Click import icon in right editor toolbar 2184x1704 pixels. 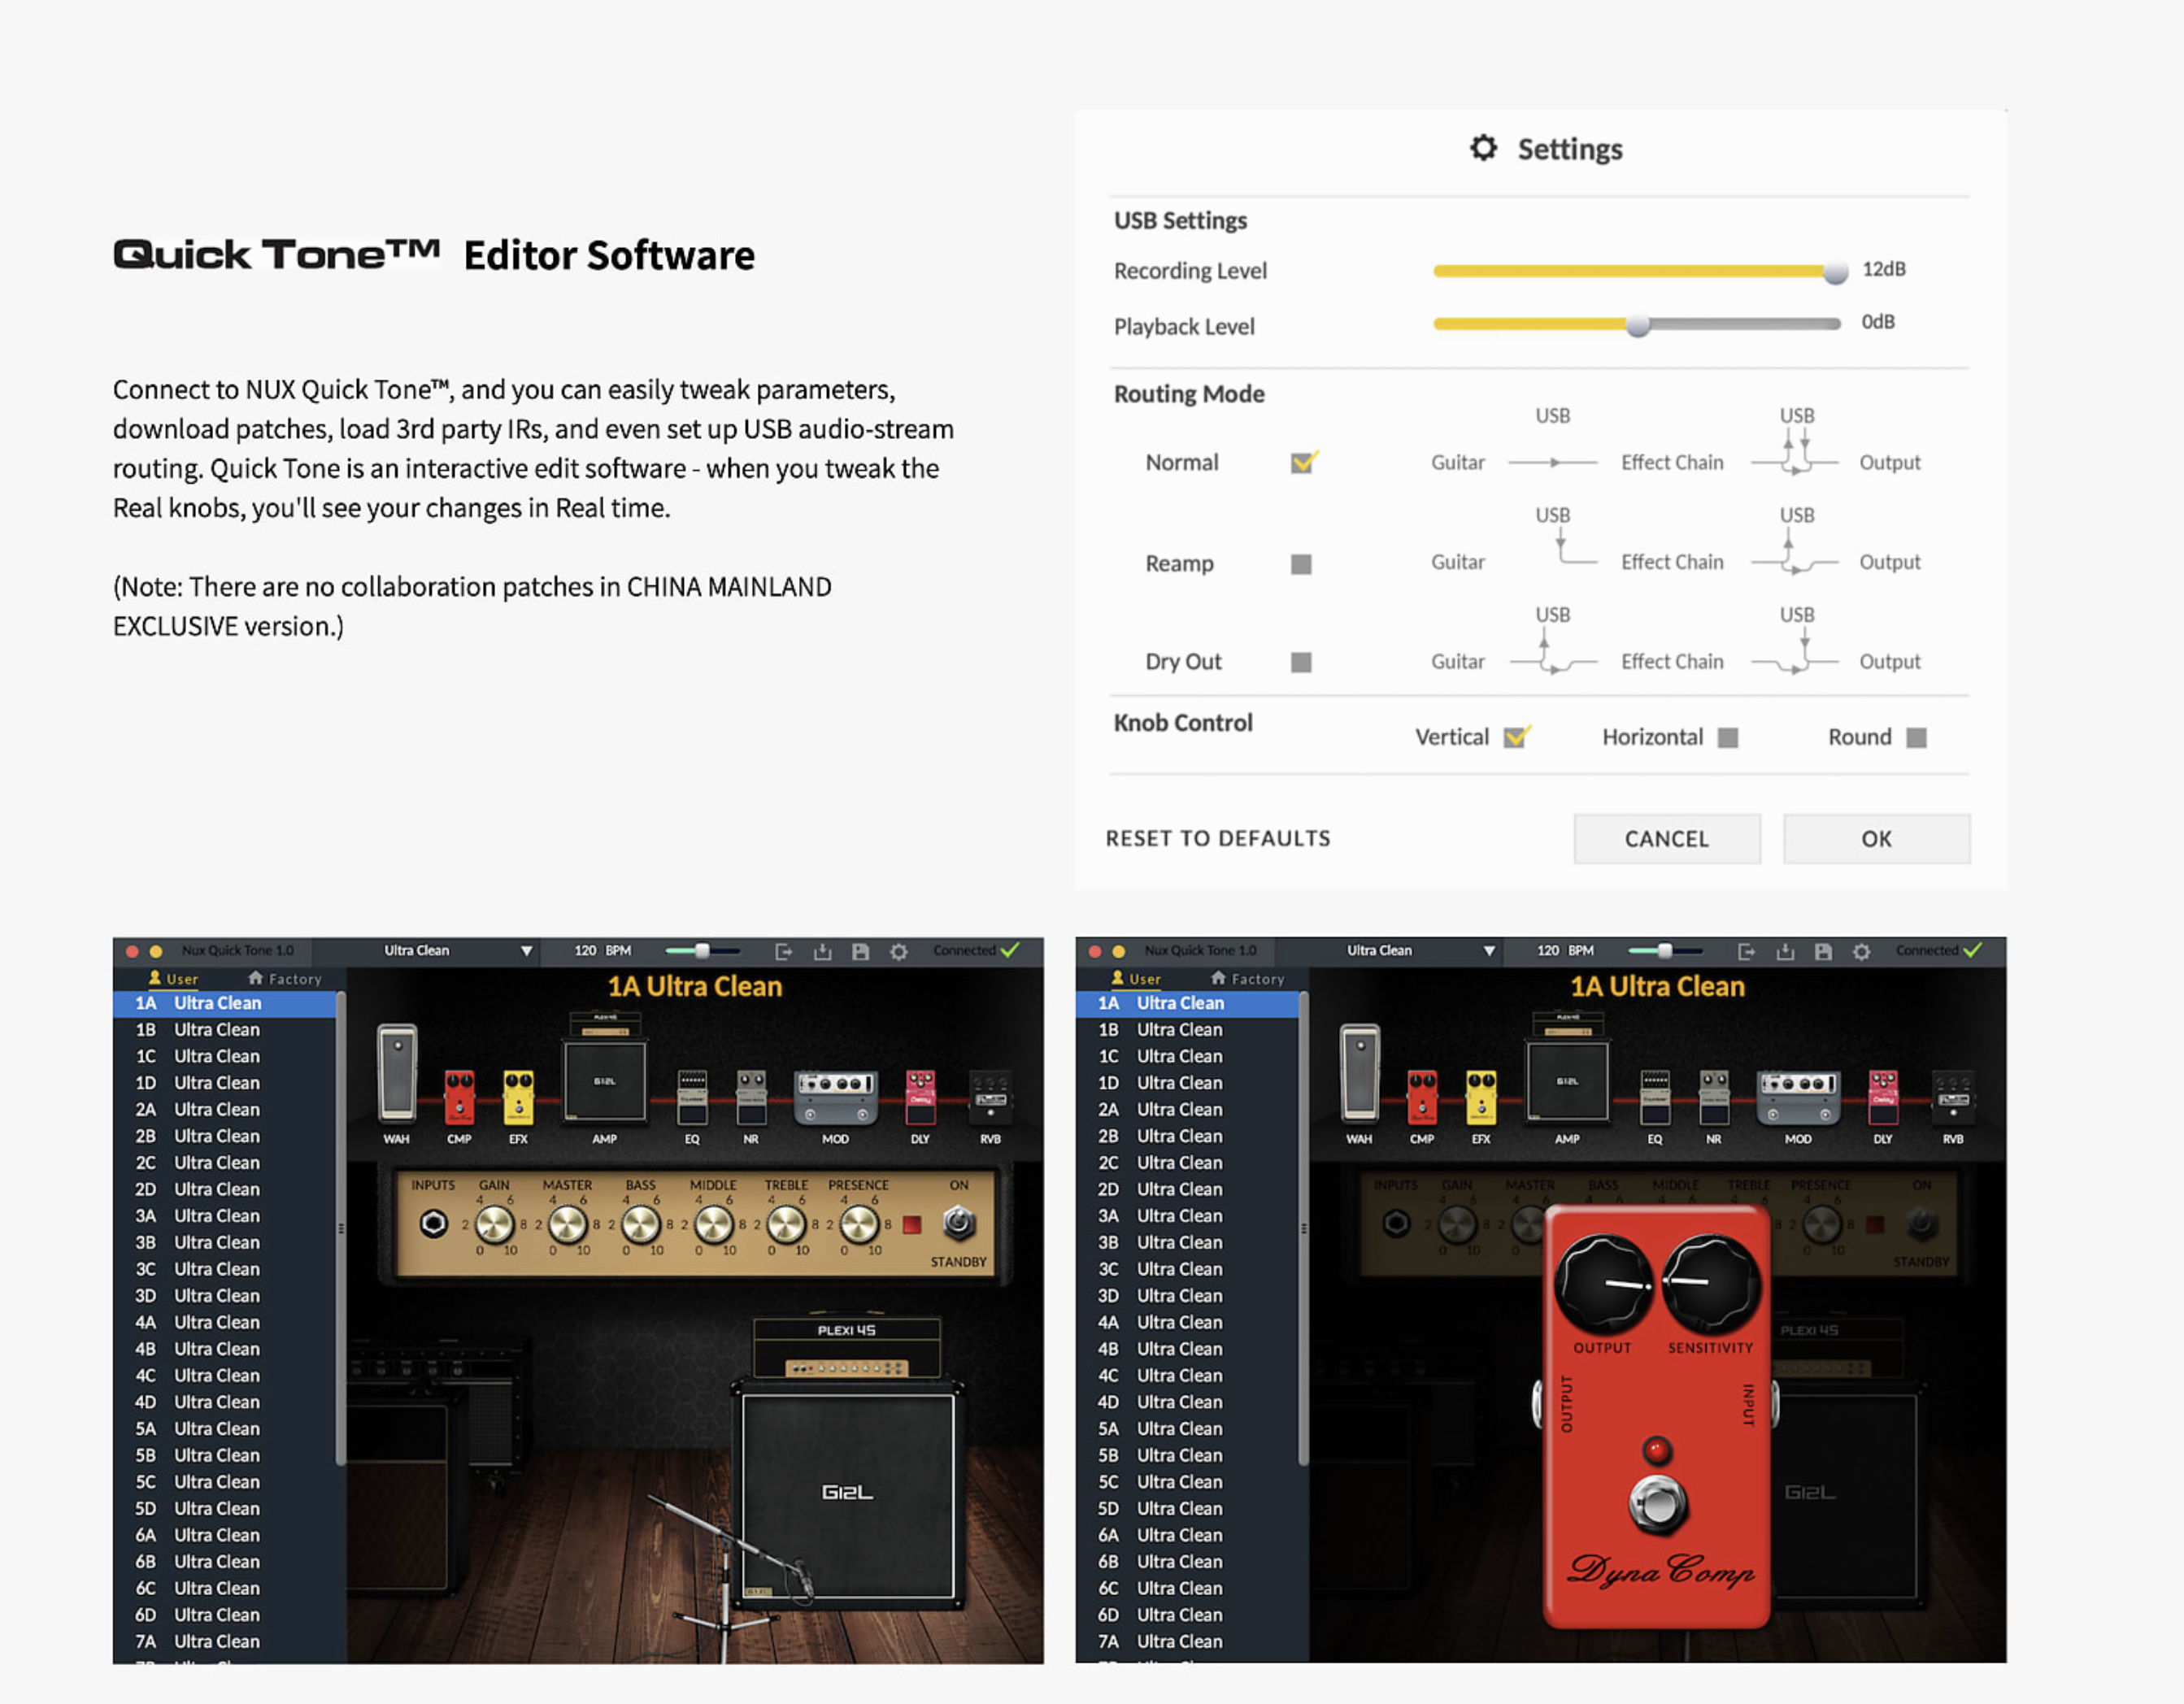(1785, 951)
